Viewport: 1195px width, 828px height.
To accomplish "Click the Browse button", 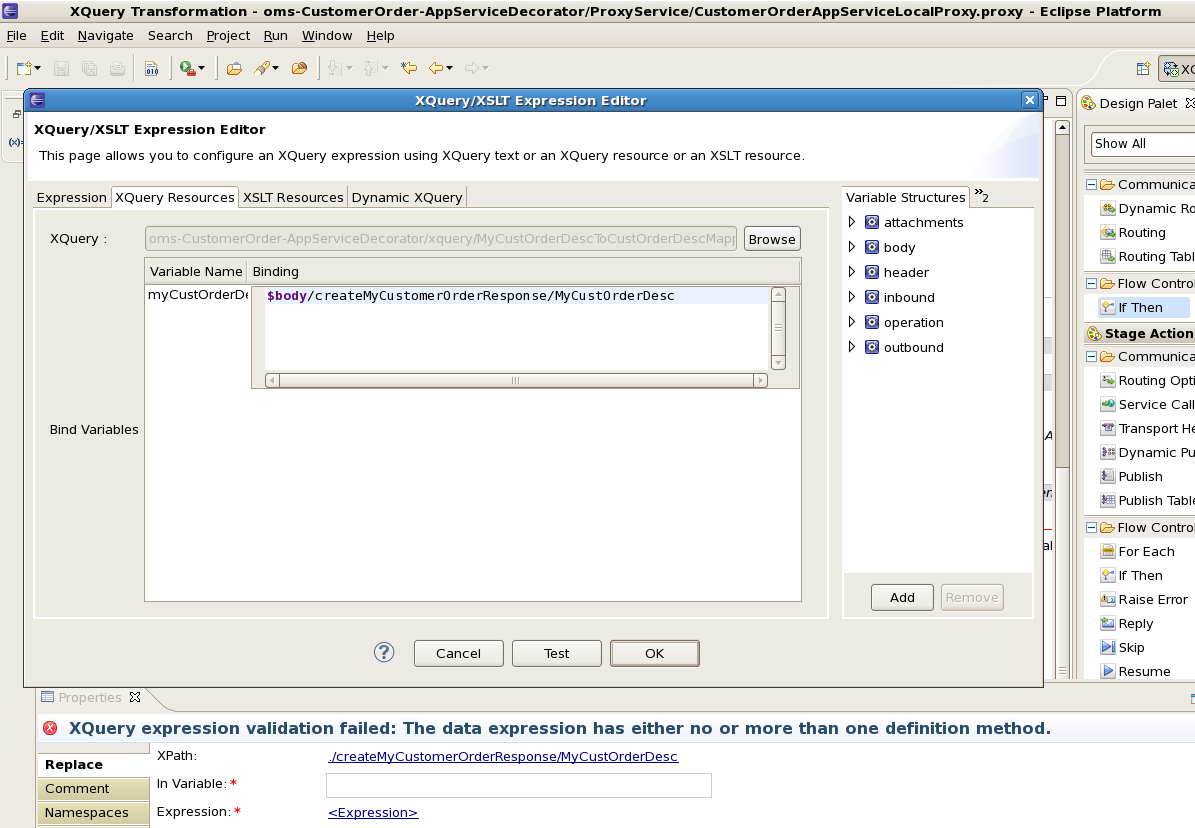I will tap(772, 239).
